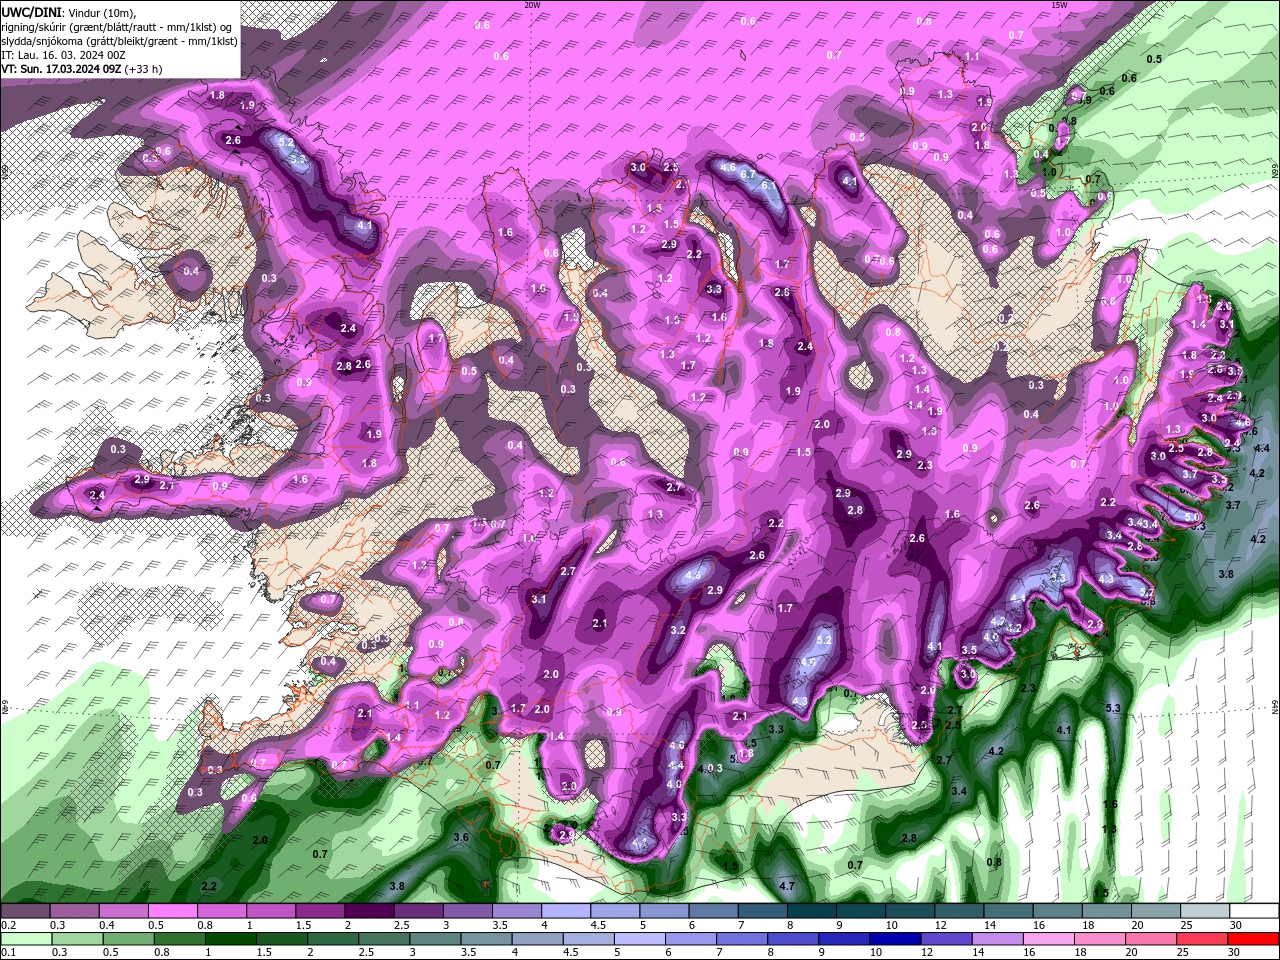Click the '10' label on the lower rain scale
1280x960 pixels.
click(x=876, y=953)
